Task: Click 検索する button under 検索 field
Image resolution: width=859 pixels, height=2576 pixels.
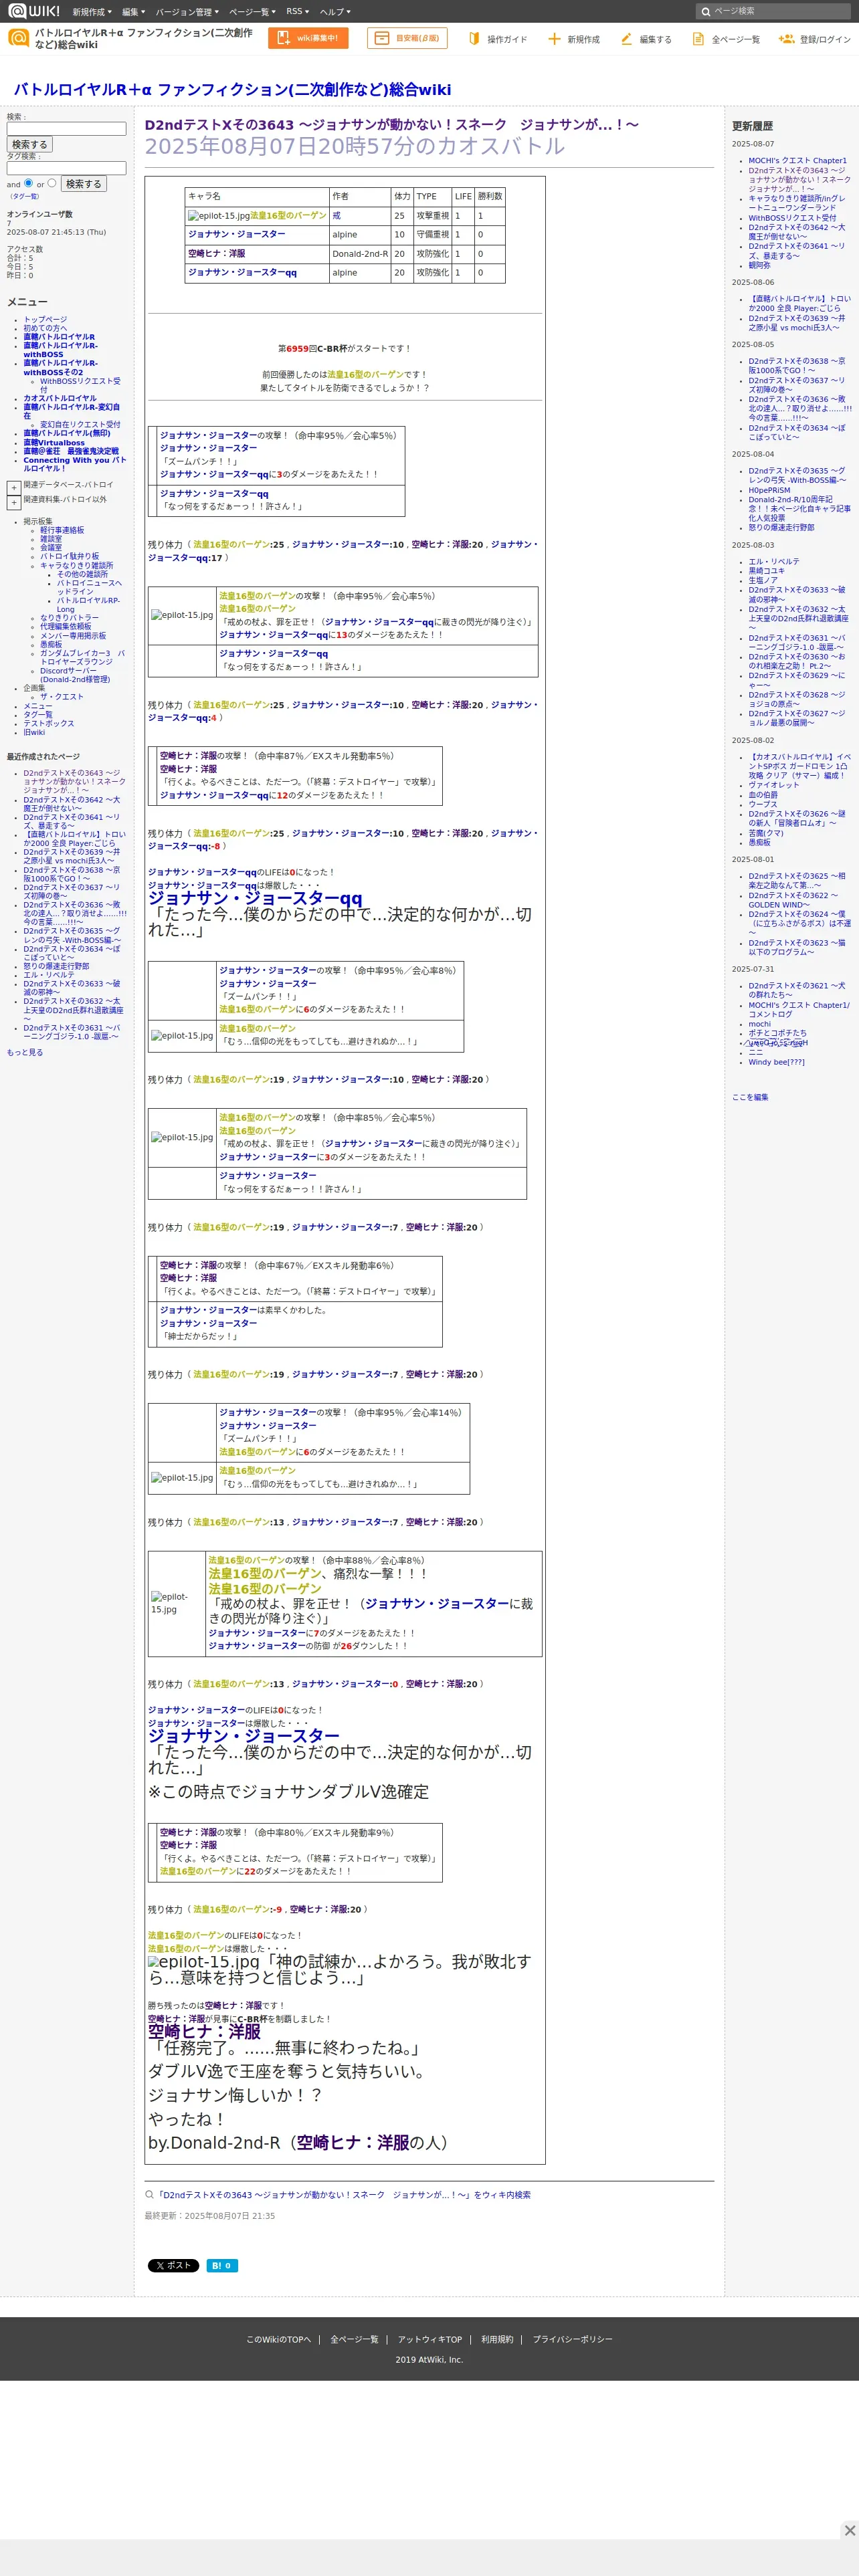Action: (x=29, y=145)
